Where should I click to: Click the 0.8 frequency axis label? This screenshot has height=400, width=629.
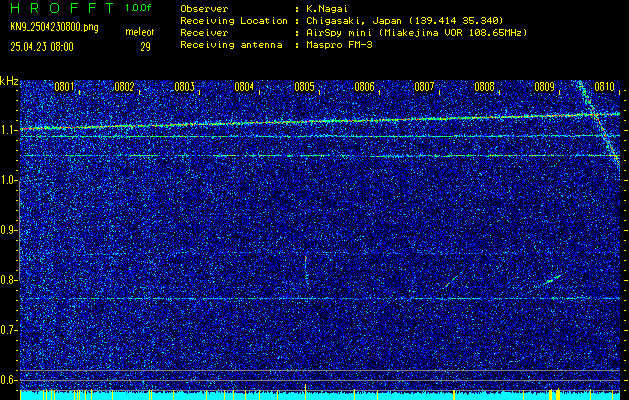(8, 280)
